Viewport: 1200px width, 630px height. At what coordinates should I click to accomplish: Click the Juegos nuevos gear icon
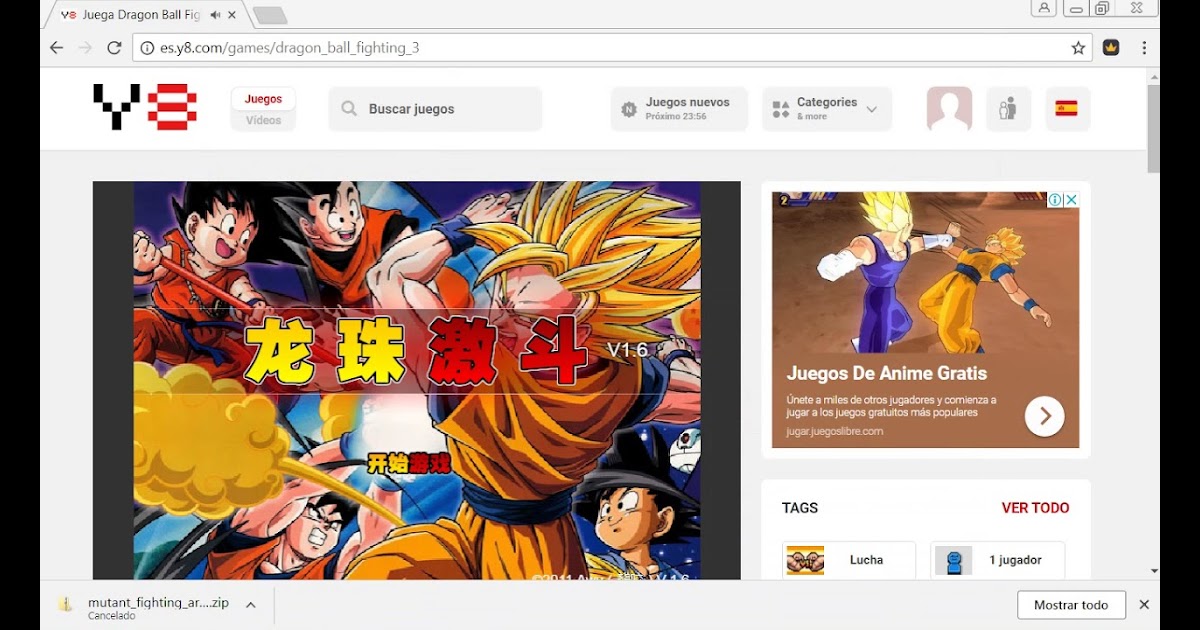coord(629,110)
